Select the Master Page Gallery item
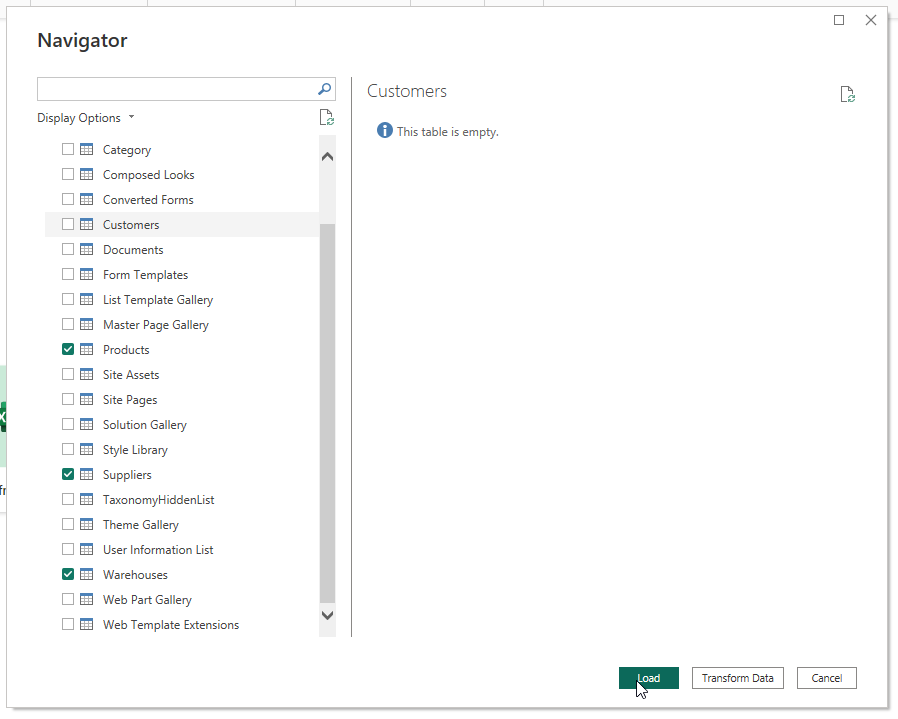The height and width of the screenshot is (719, 898). pos(156,325)
